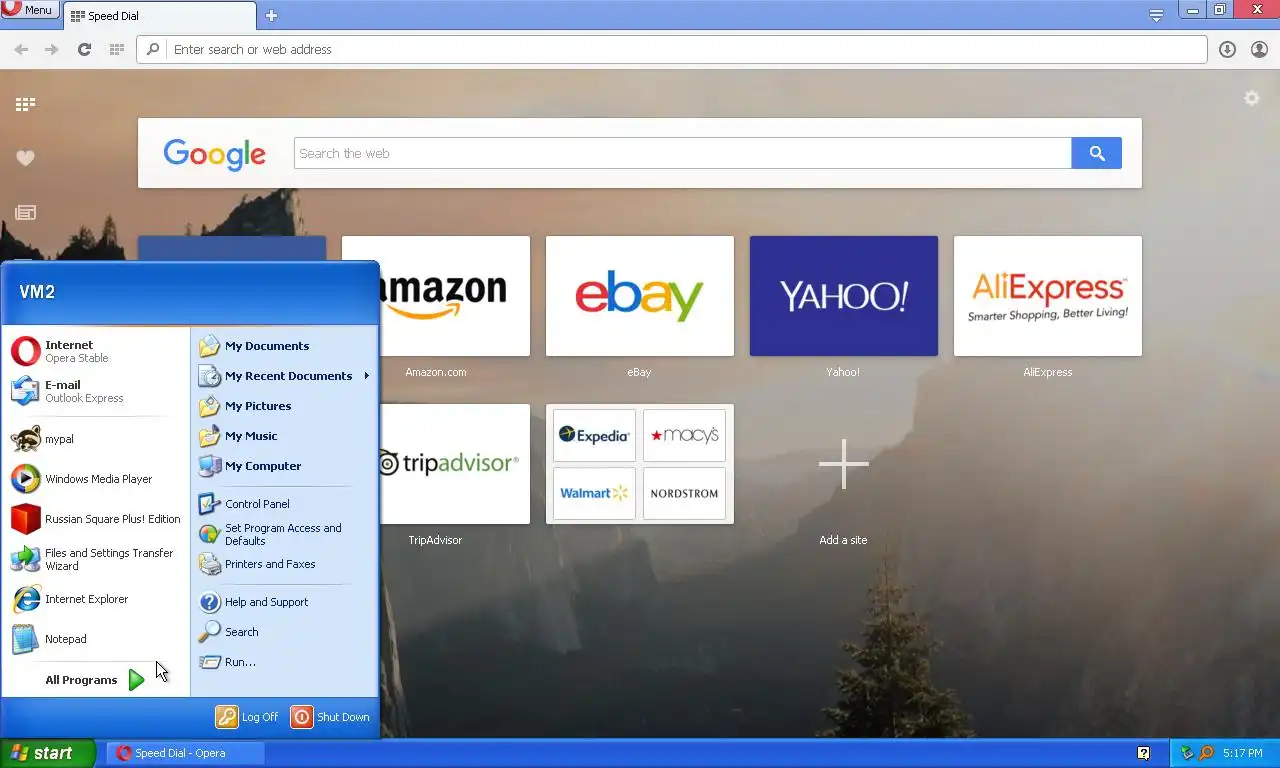Reload the page with refresh icon

pyautogui.click(x=84, y=49)
